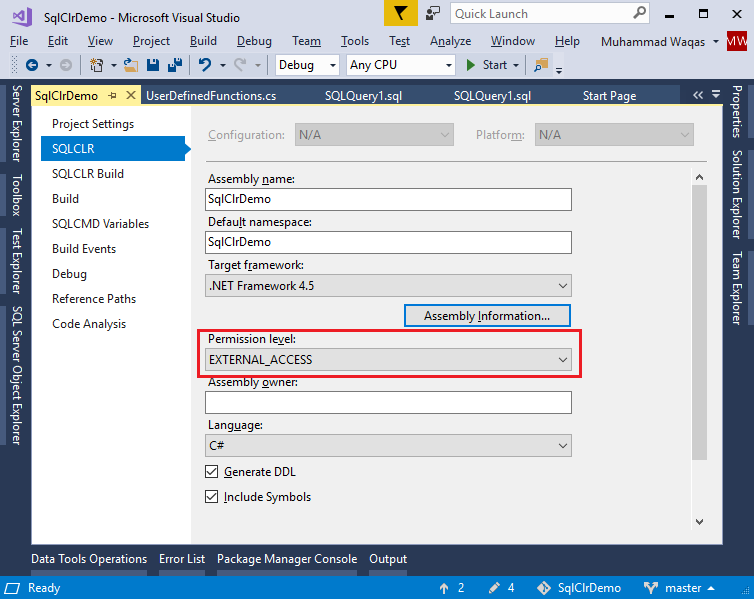Image resolution: width=754 pixels, height=599 pixels.
Task: Open the Error List panel tab
Action: [182, 559]
